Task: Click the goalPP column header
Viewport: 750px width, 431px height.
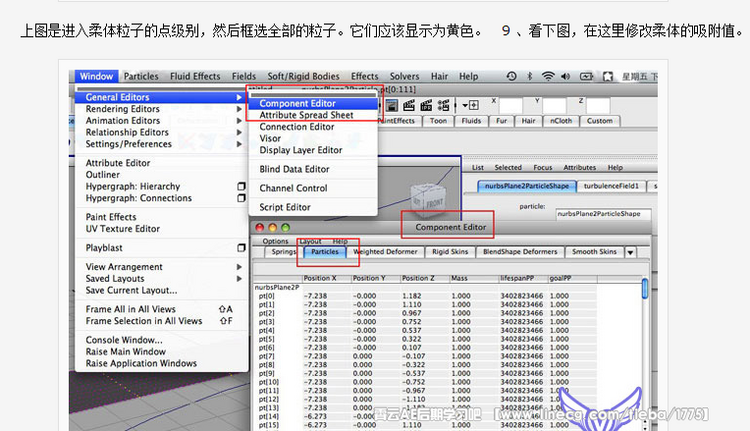Action: click(572, 278)
